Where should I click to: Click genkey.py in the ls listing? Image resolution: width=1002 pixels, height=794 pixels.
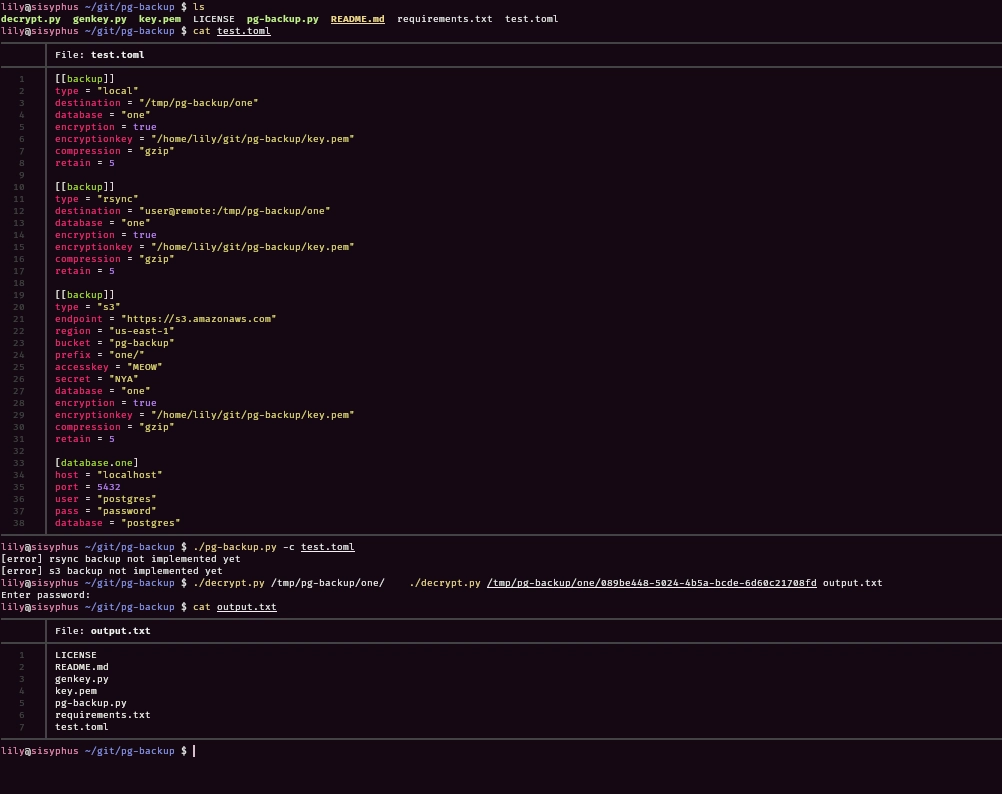click(100, 19)
